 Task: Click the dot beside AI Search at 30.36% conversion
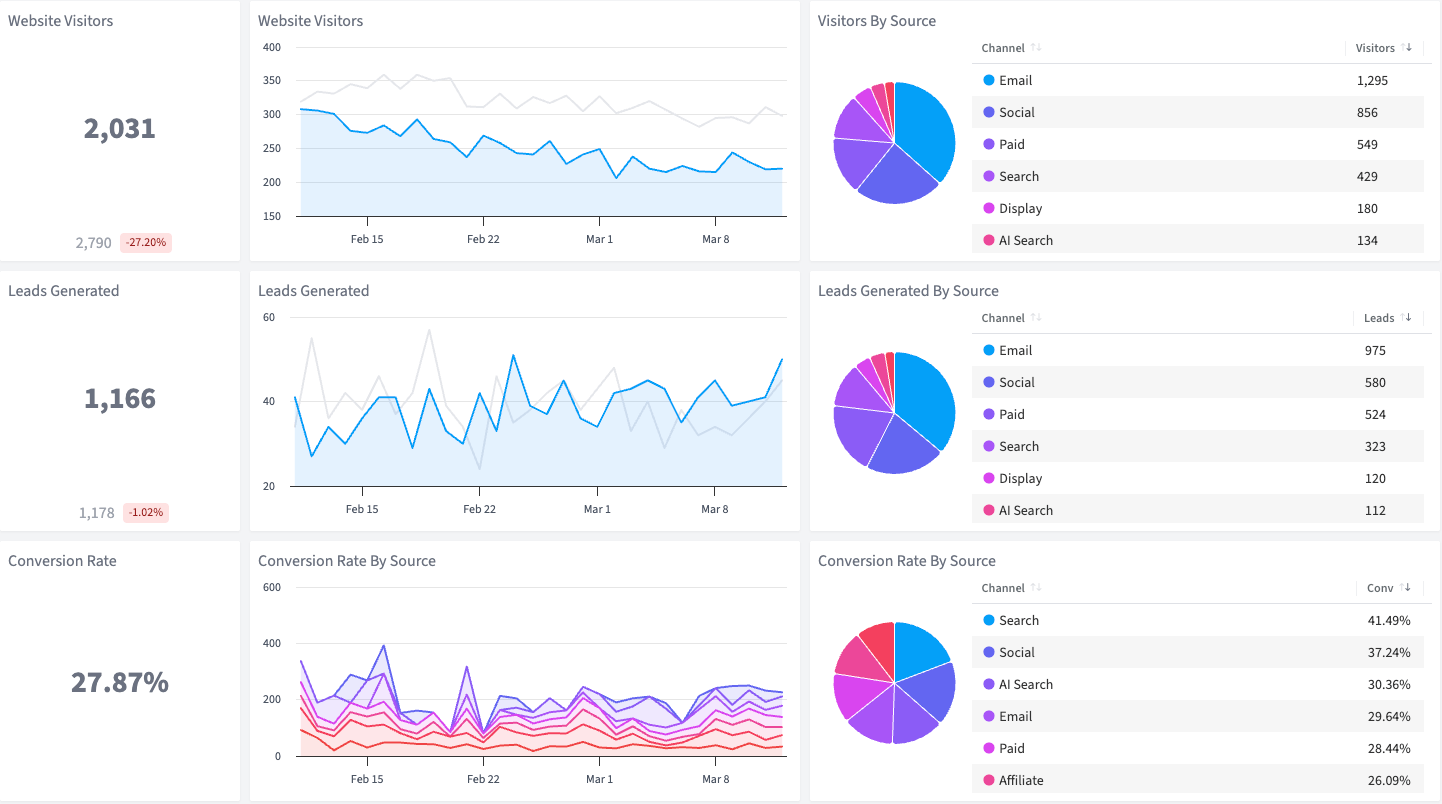[989, 684]
